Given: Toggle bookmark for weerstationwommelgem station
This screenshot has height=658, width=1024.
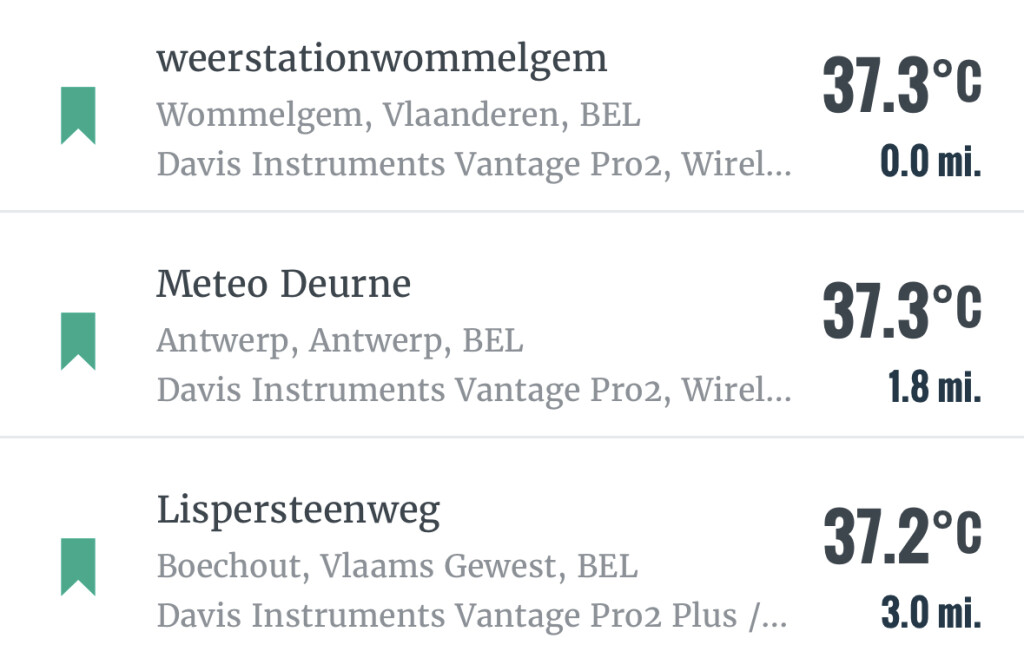Looking at the screenshot, I should coord(78,115).
